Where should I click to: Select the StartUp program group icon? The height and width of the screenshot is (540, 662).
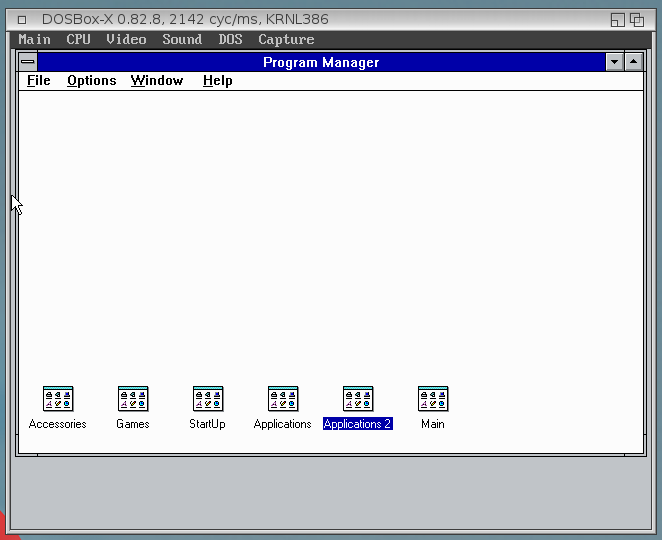(x=208, y=399)
